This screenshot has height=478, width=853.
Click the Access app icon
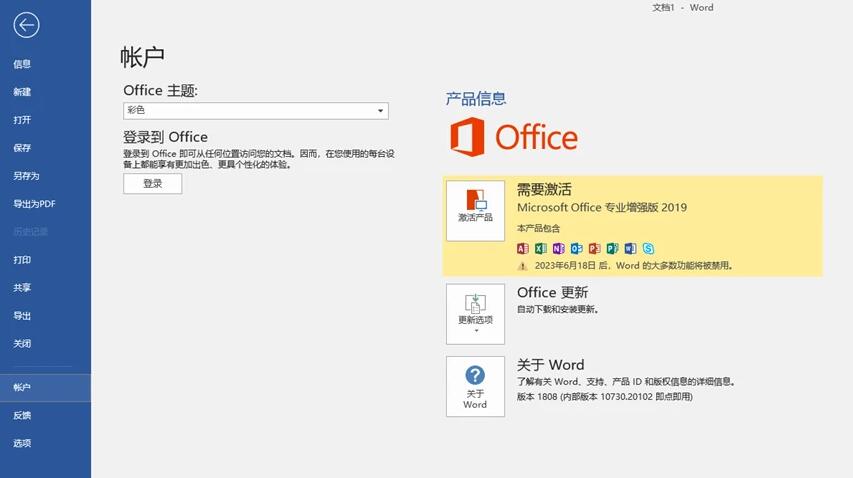pos(523,249)
